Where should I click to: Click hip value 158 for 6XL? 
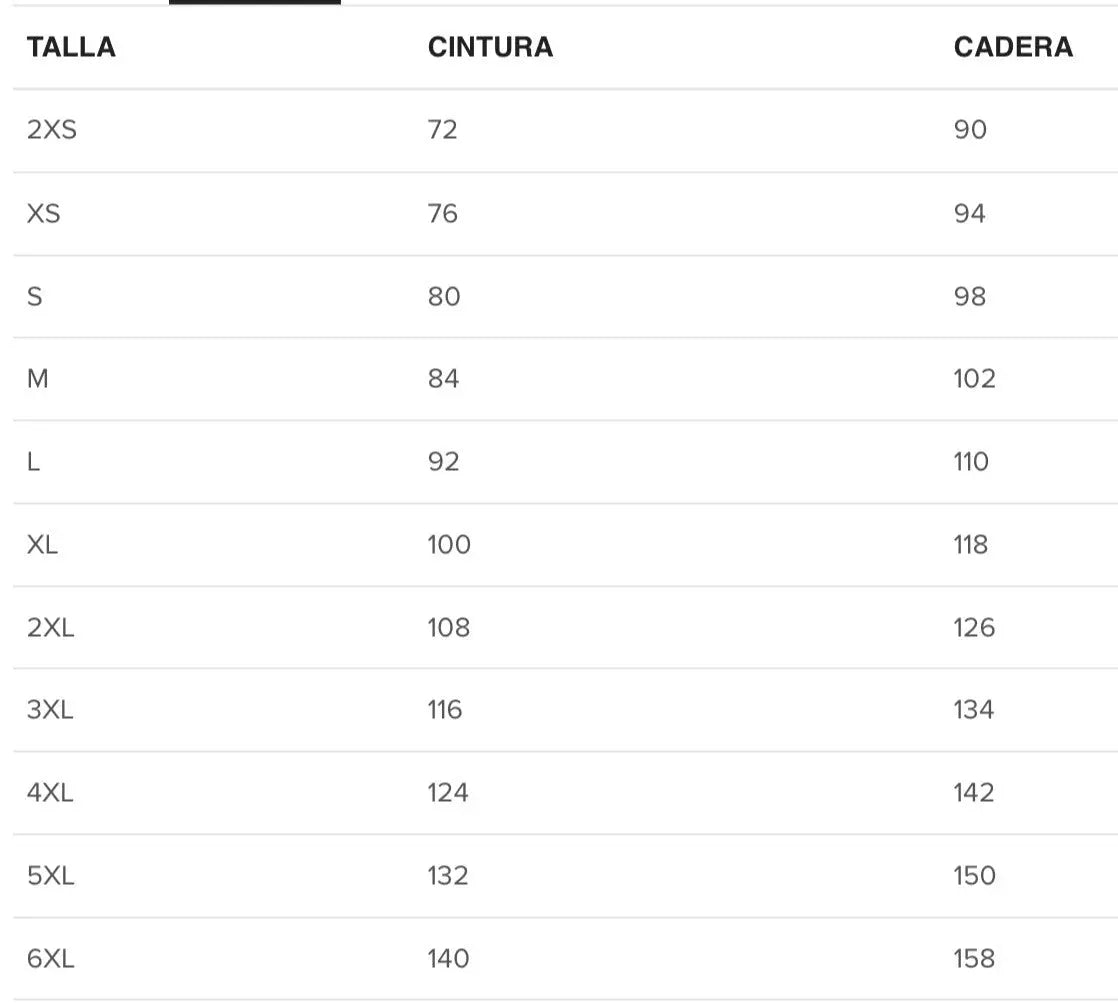974,959
